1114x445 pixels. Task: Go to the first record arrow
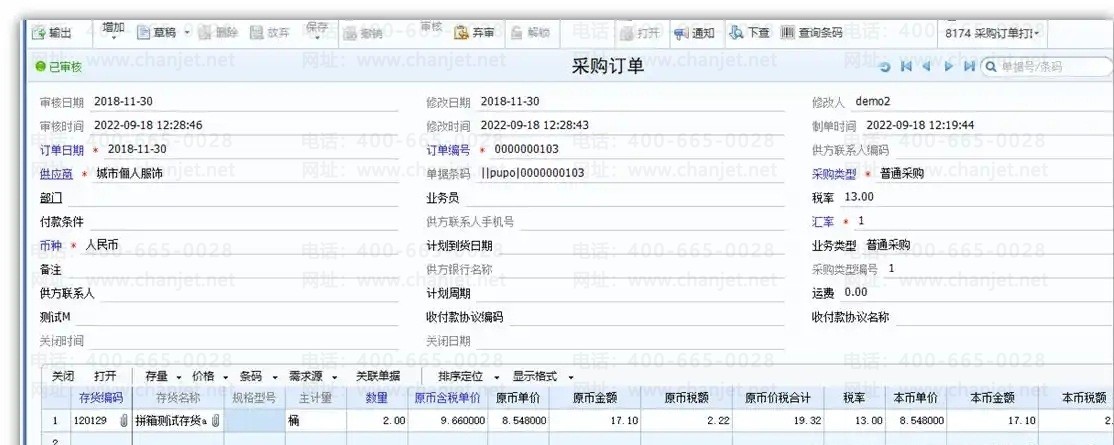tap(906, 67)
